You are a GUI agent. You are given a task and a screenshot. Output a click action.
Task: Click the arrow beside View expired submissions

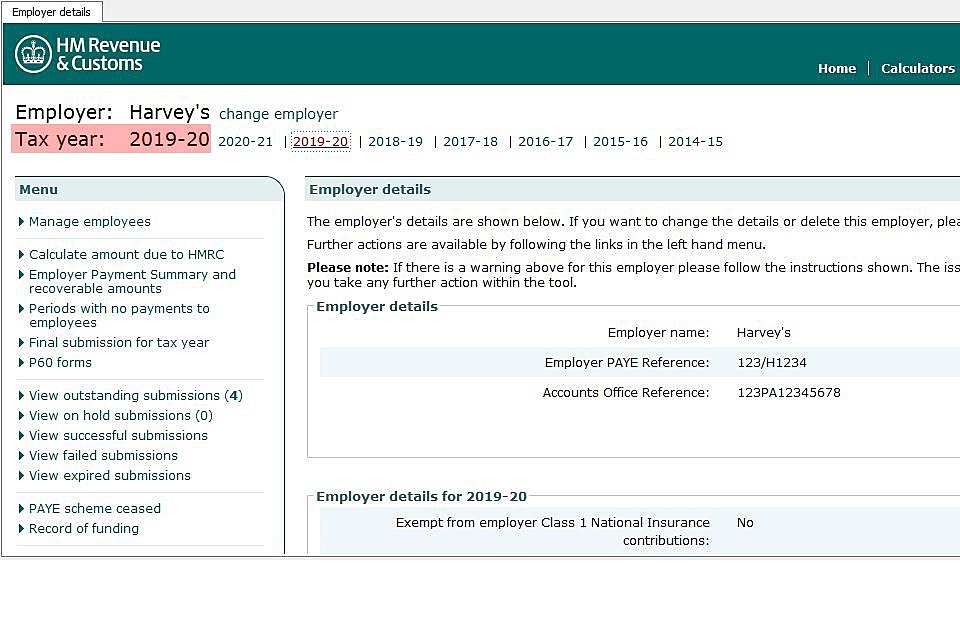click(22, 476)
